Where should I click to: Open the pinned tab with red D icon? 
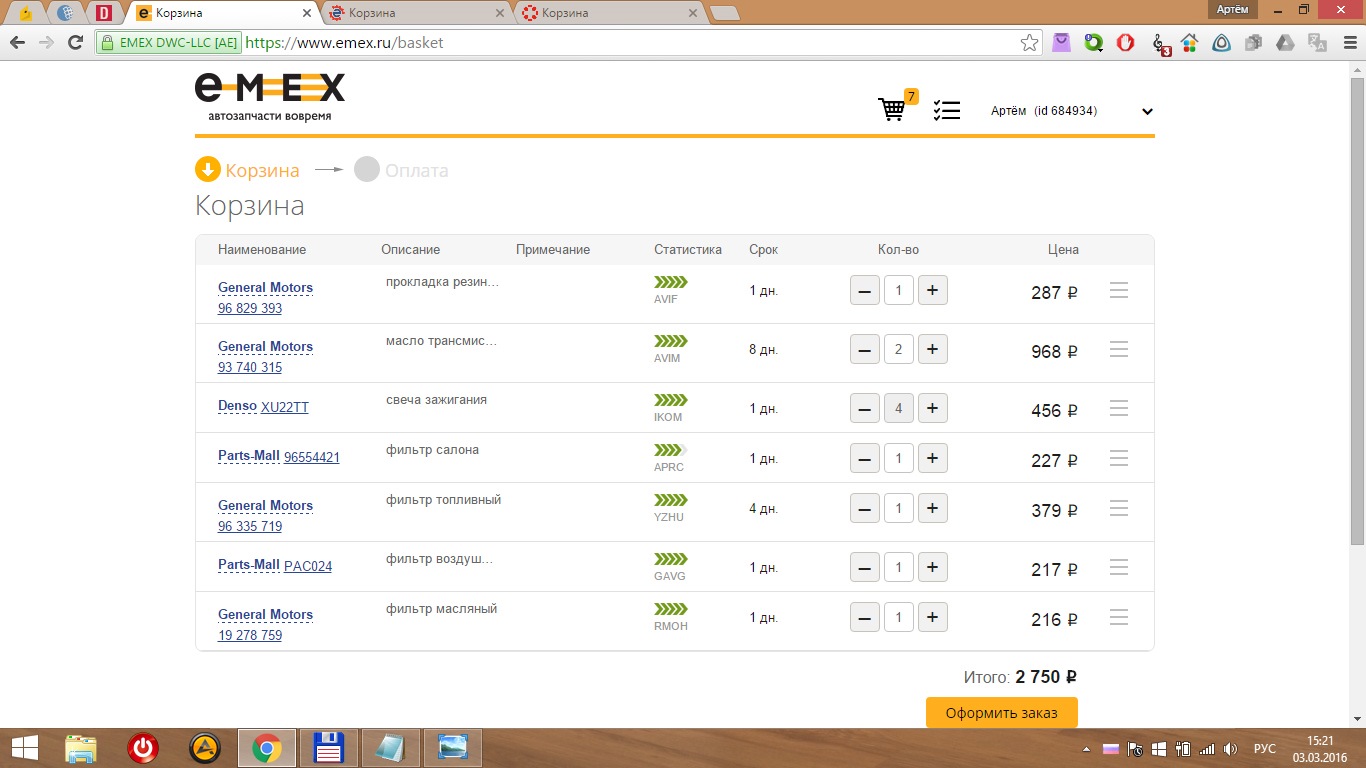pos(103,13)
